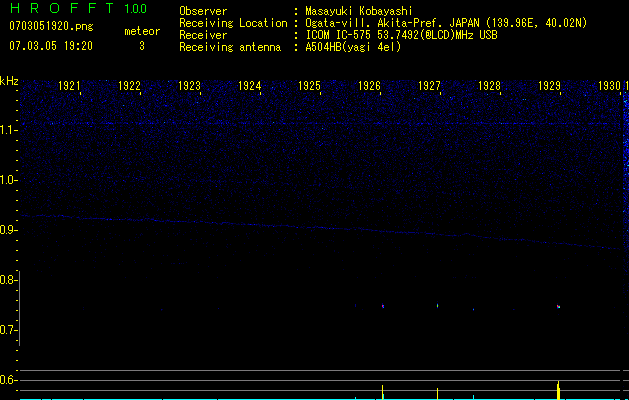Click the meteor echo spot near 1927

(437, 306)
